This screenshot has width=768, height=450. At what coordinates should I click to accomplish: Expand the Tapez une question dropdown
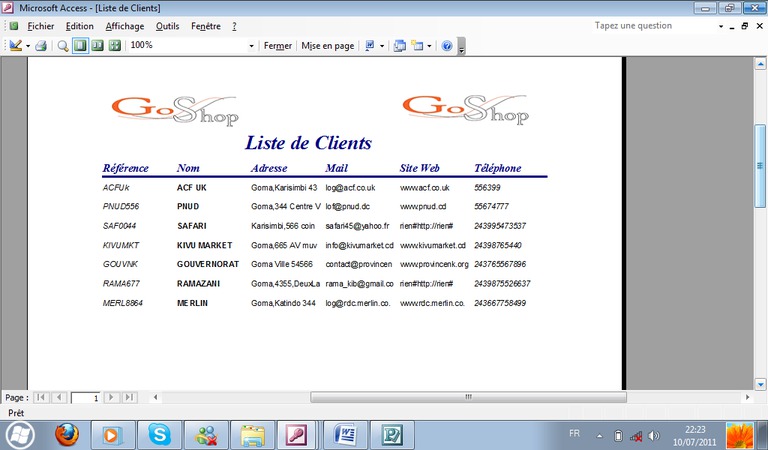tap(721, 26)
